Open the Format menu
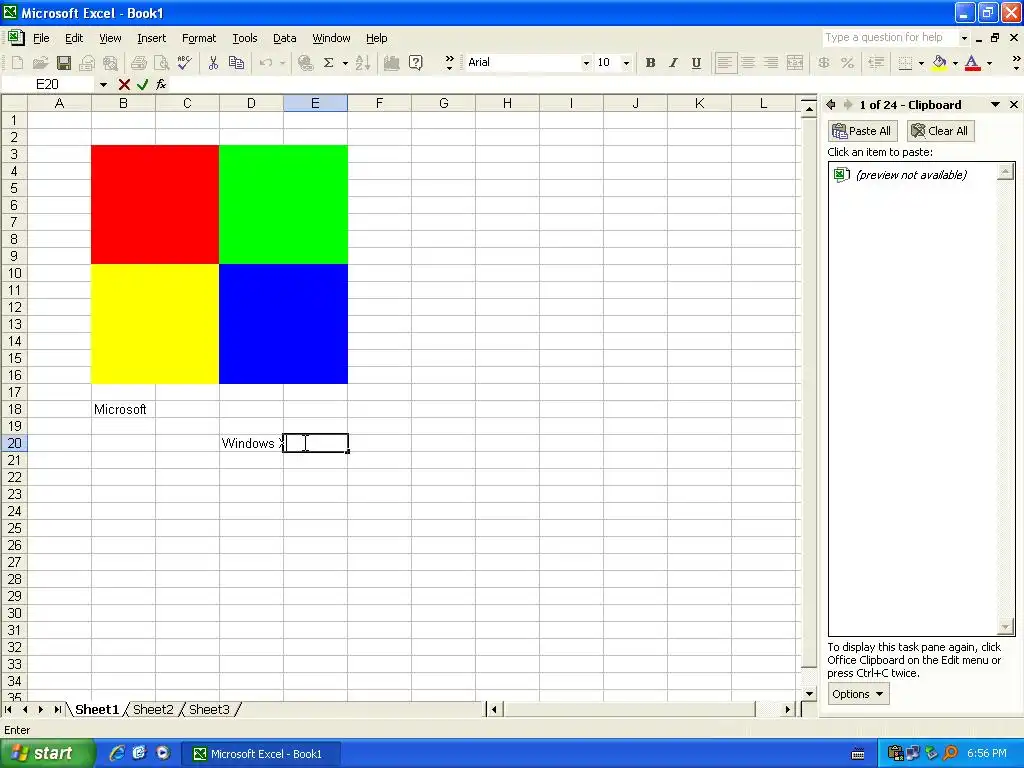The image size is (1024, 768). pyautogui.click(x=199, y=38)
